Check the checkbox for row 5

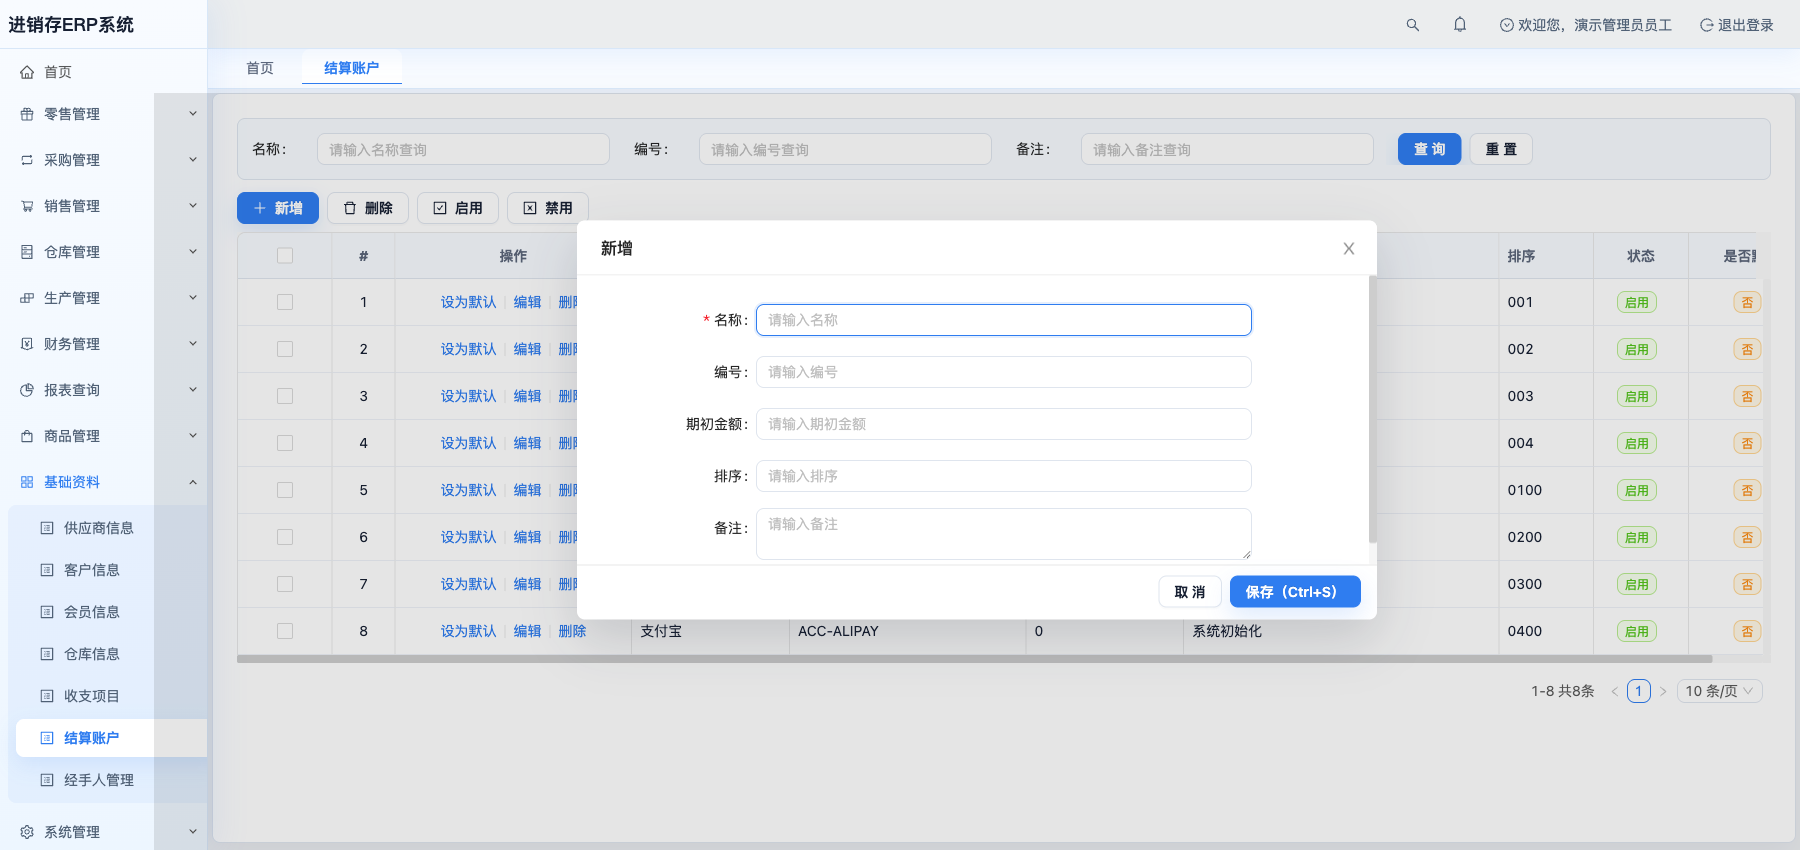tap(285, 490)
